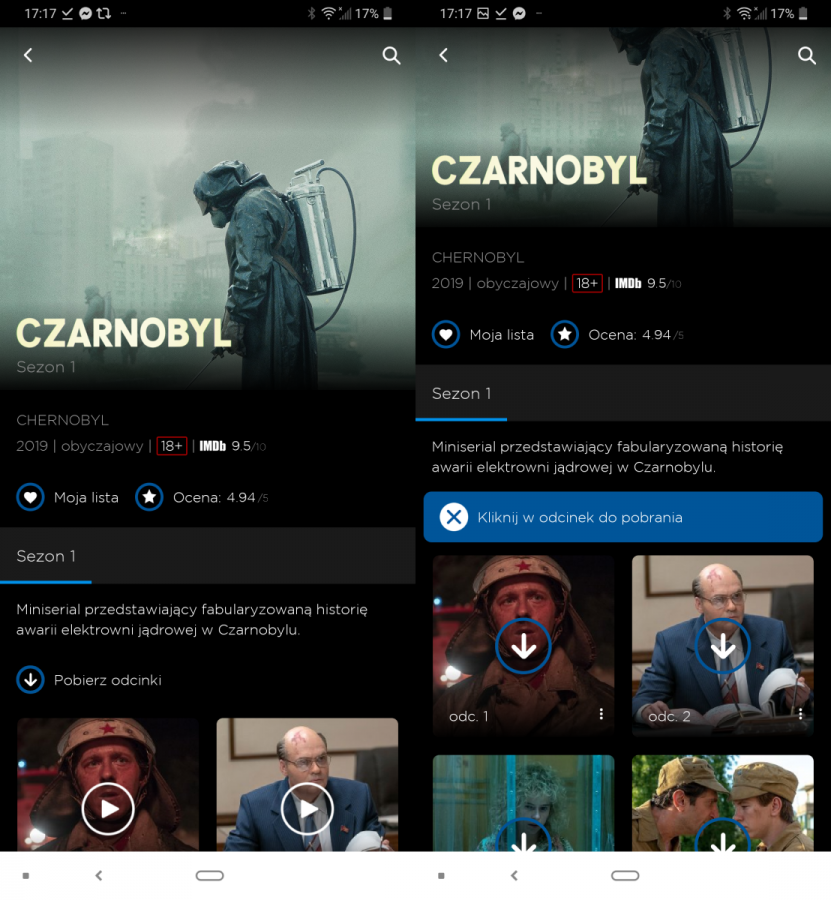
Task: Tap recents square on right navigation bar
Action: pyautogui.click(x=441, y=876)
